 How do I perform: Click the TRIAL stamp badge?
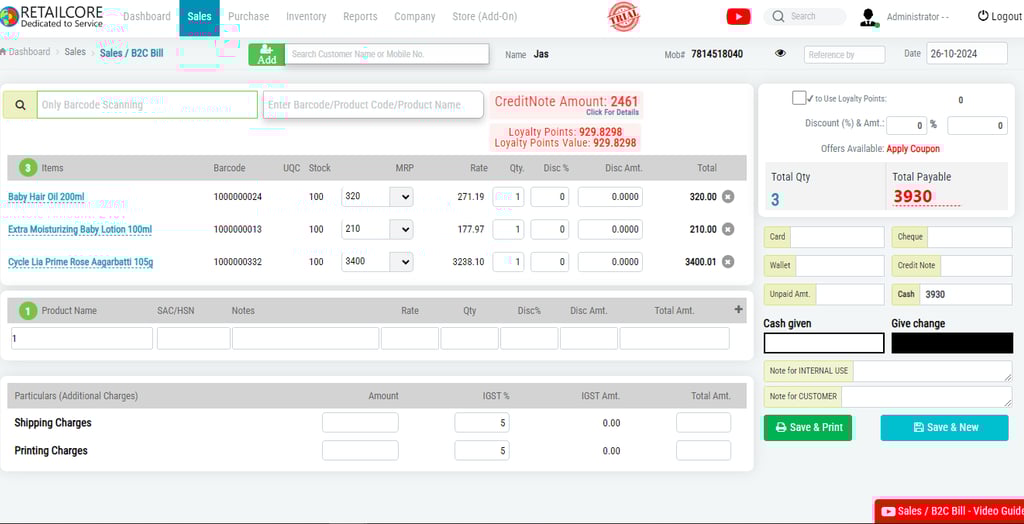pos(624,17)
